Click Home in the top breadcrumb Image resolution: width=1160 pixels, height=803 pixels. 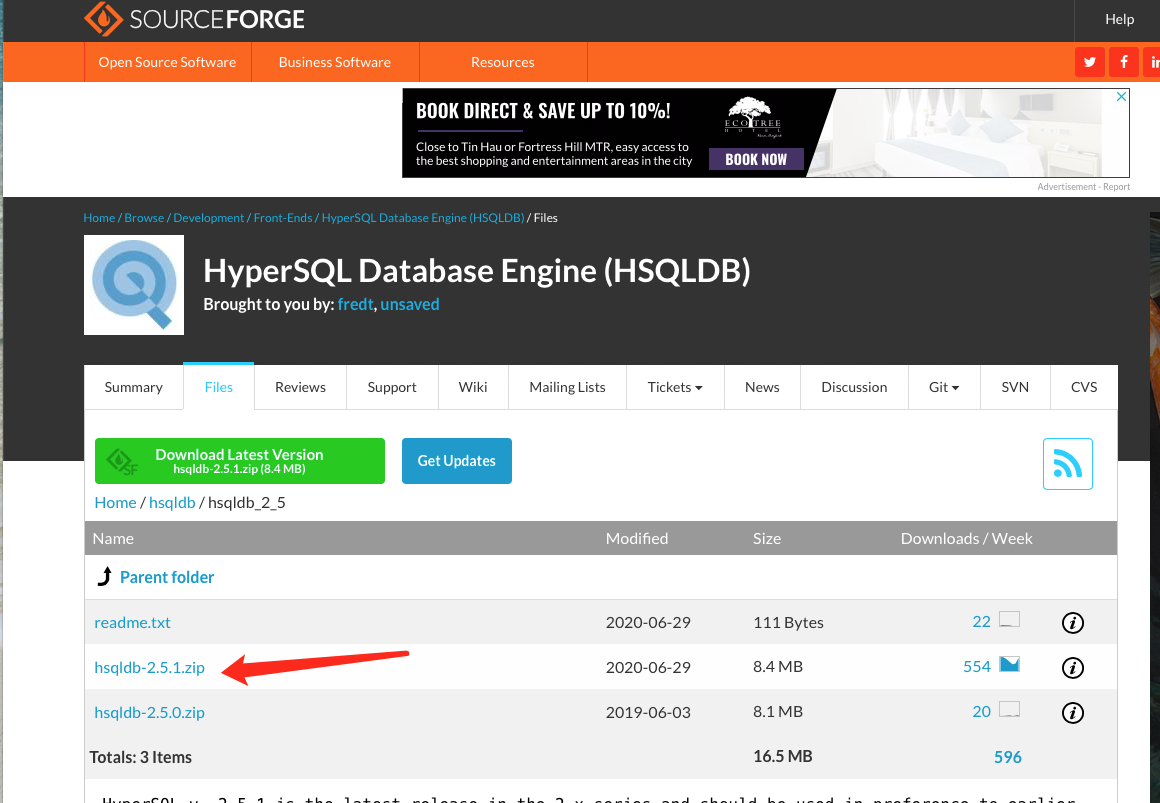point(99,218)
